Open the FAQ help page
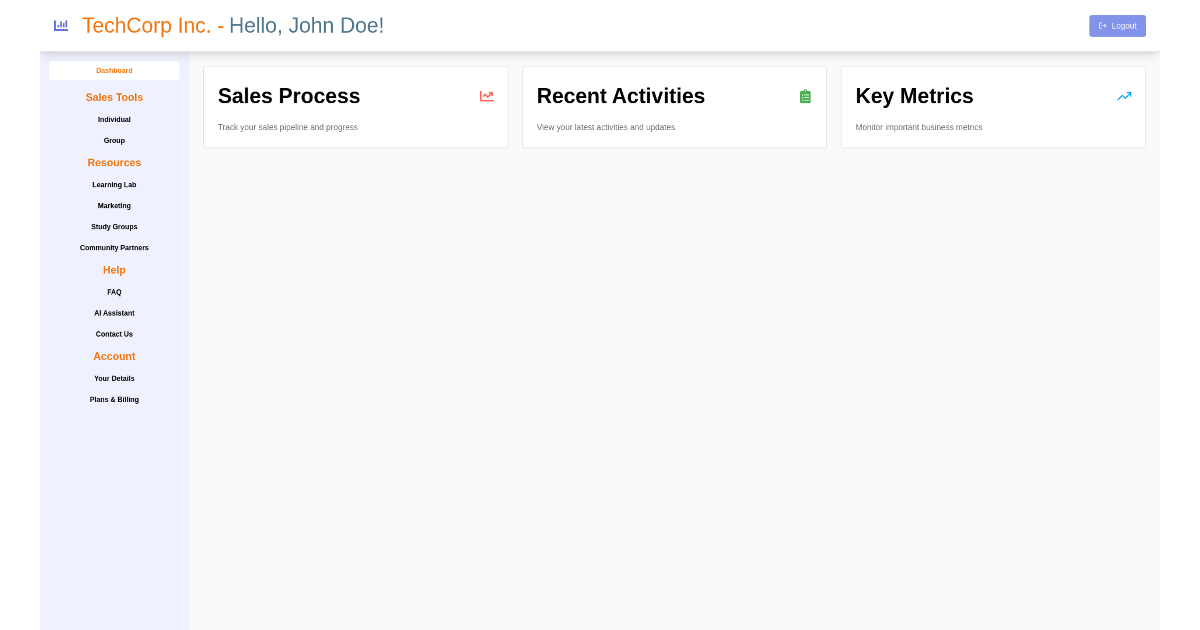Viewport: 1200px width, 630px height. 114,292
